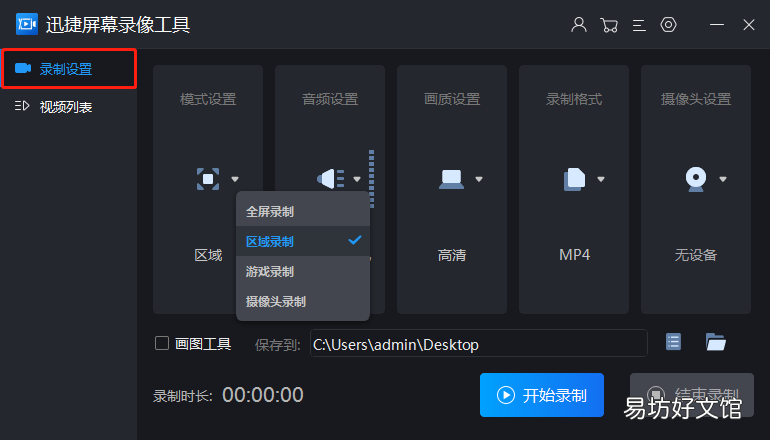Open the settings gear icon
Screen dimensions: 770x440
(x=668, y=24)
